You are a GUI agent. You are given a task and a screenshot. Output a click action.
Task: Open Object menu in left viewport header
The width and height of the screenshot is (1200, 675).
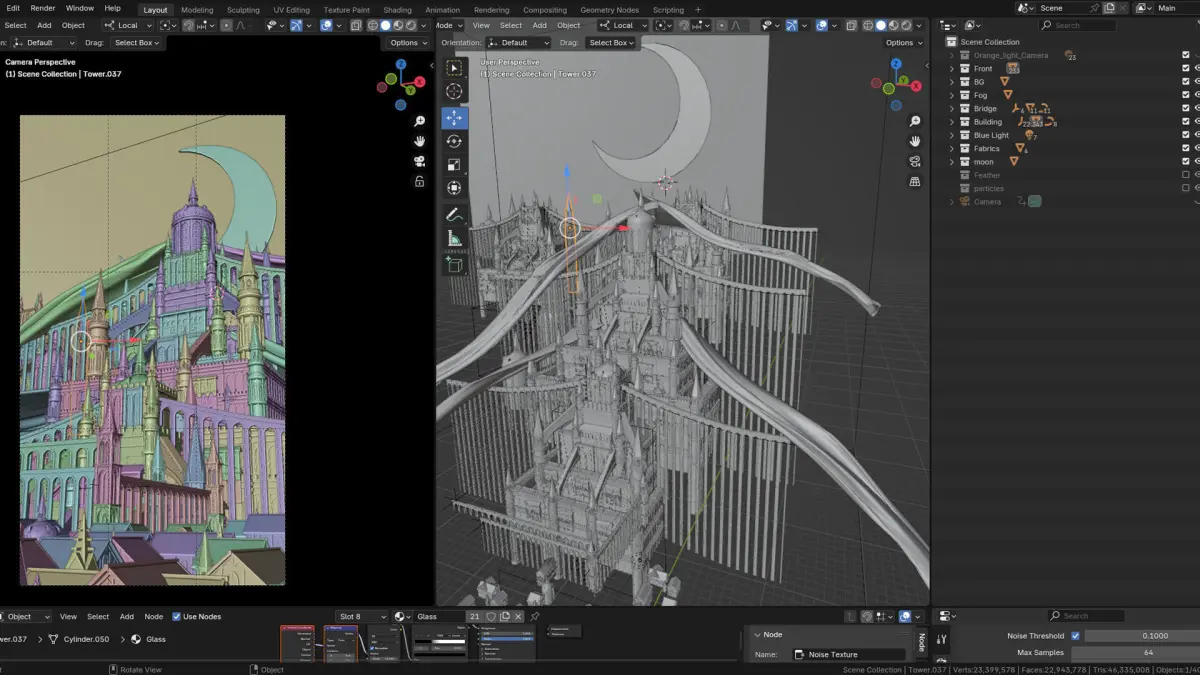(73, 25)
